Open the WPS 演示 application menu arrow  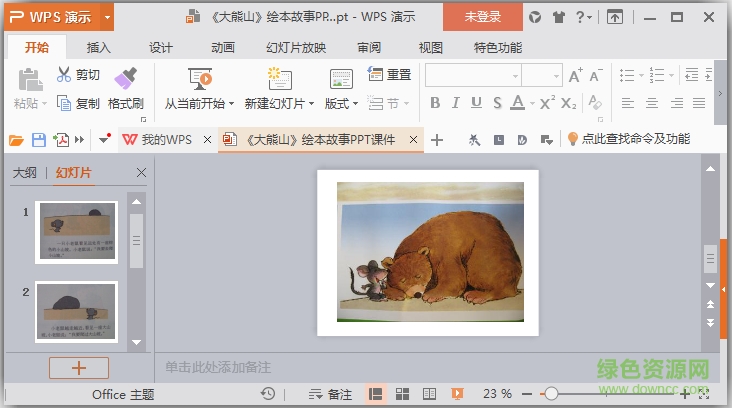[x=107, y=17]
